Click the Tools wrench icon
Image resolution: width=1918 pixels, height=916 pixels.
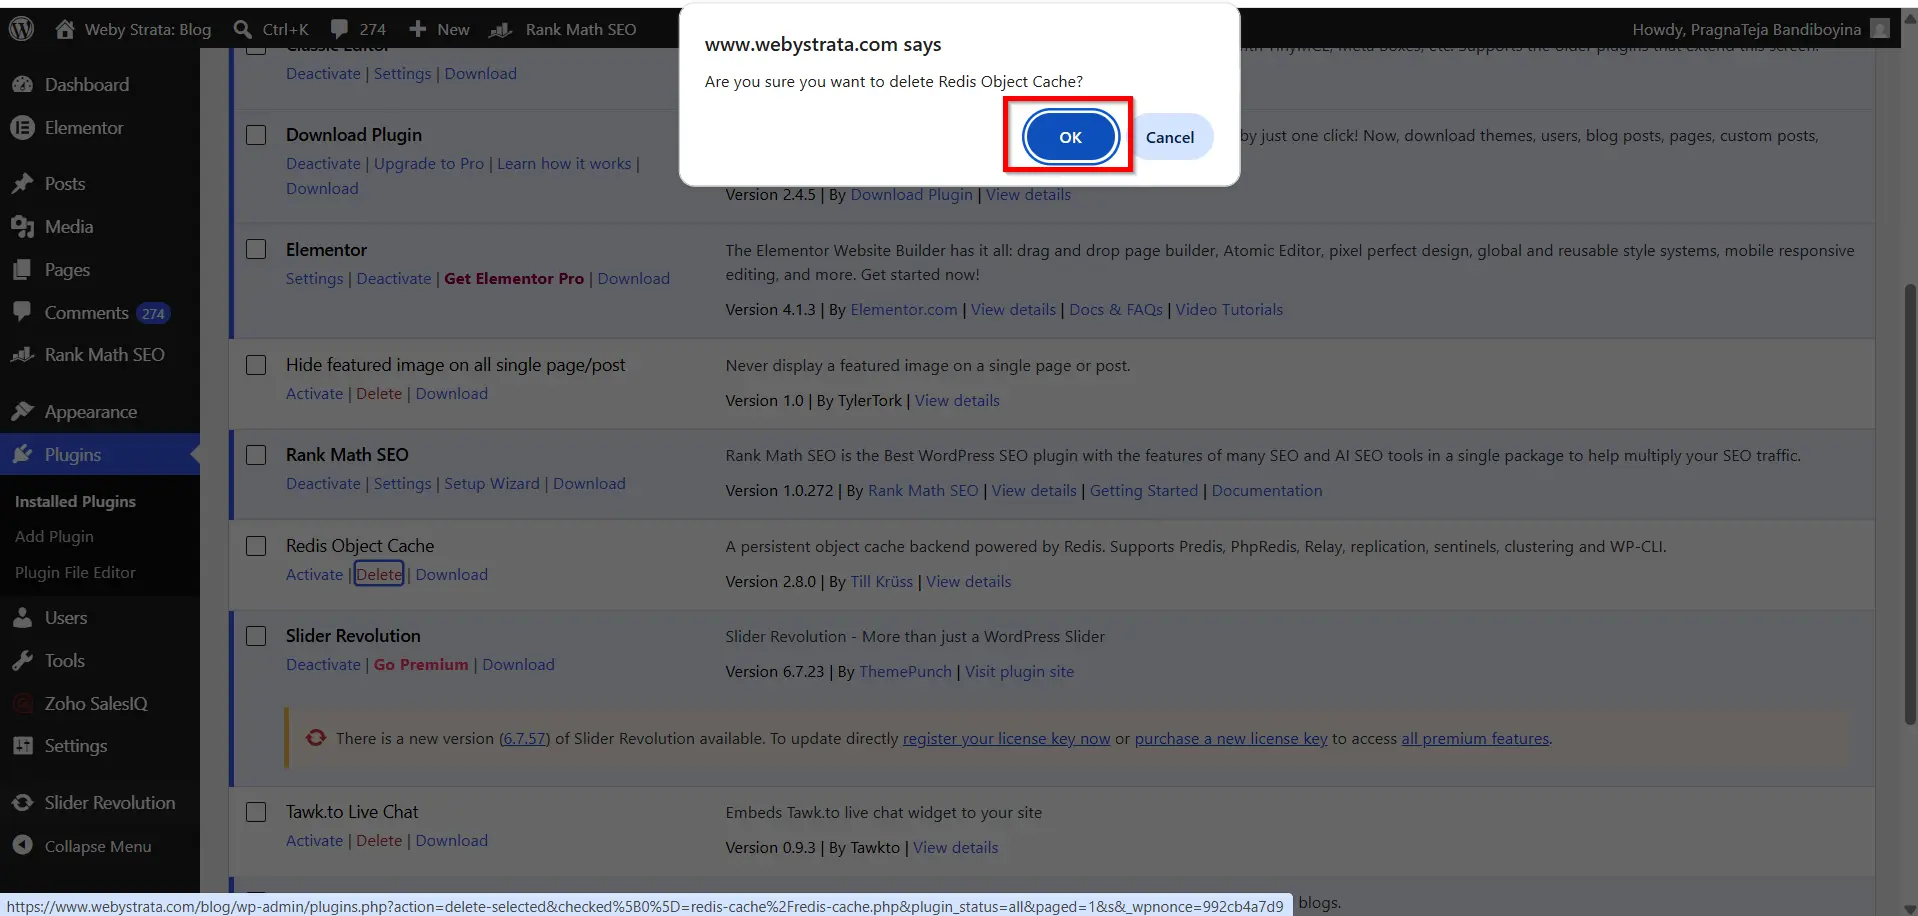coord(23,661)
